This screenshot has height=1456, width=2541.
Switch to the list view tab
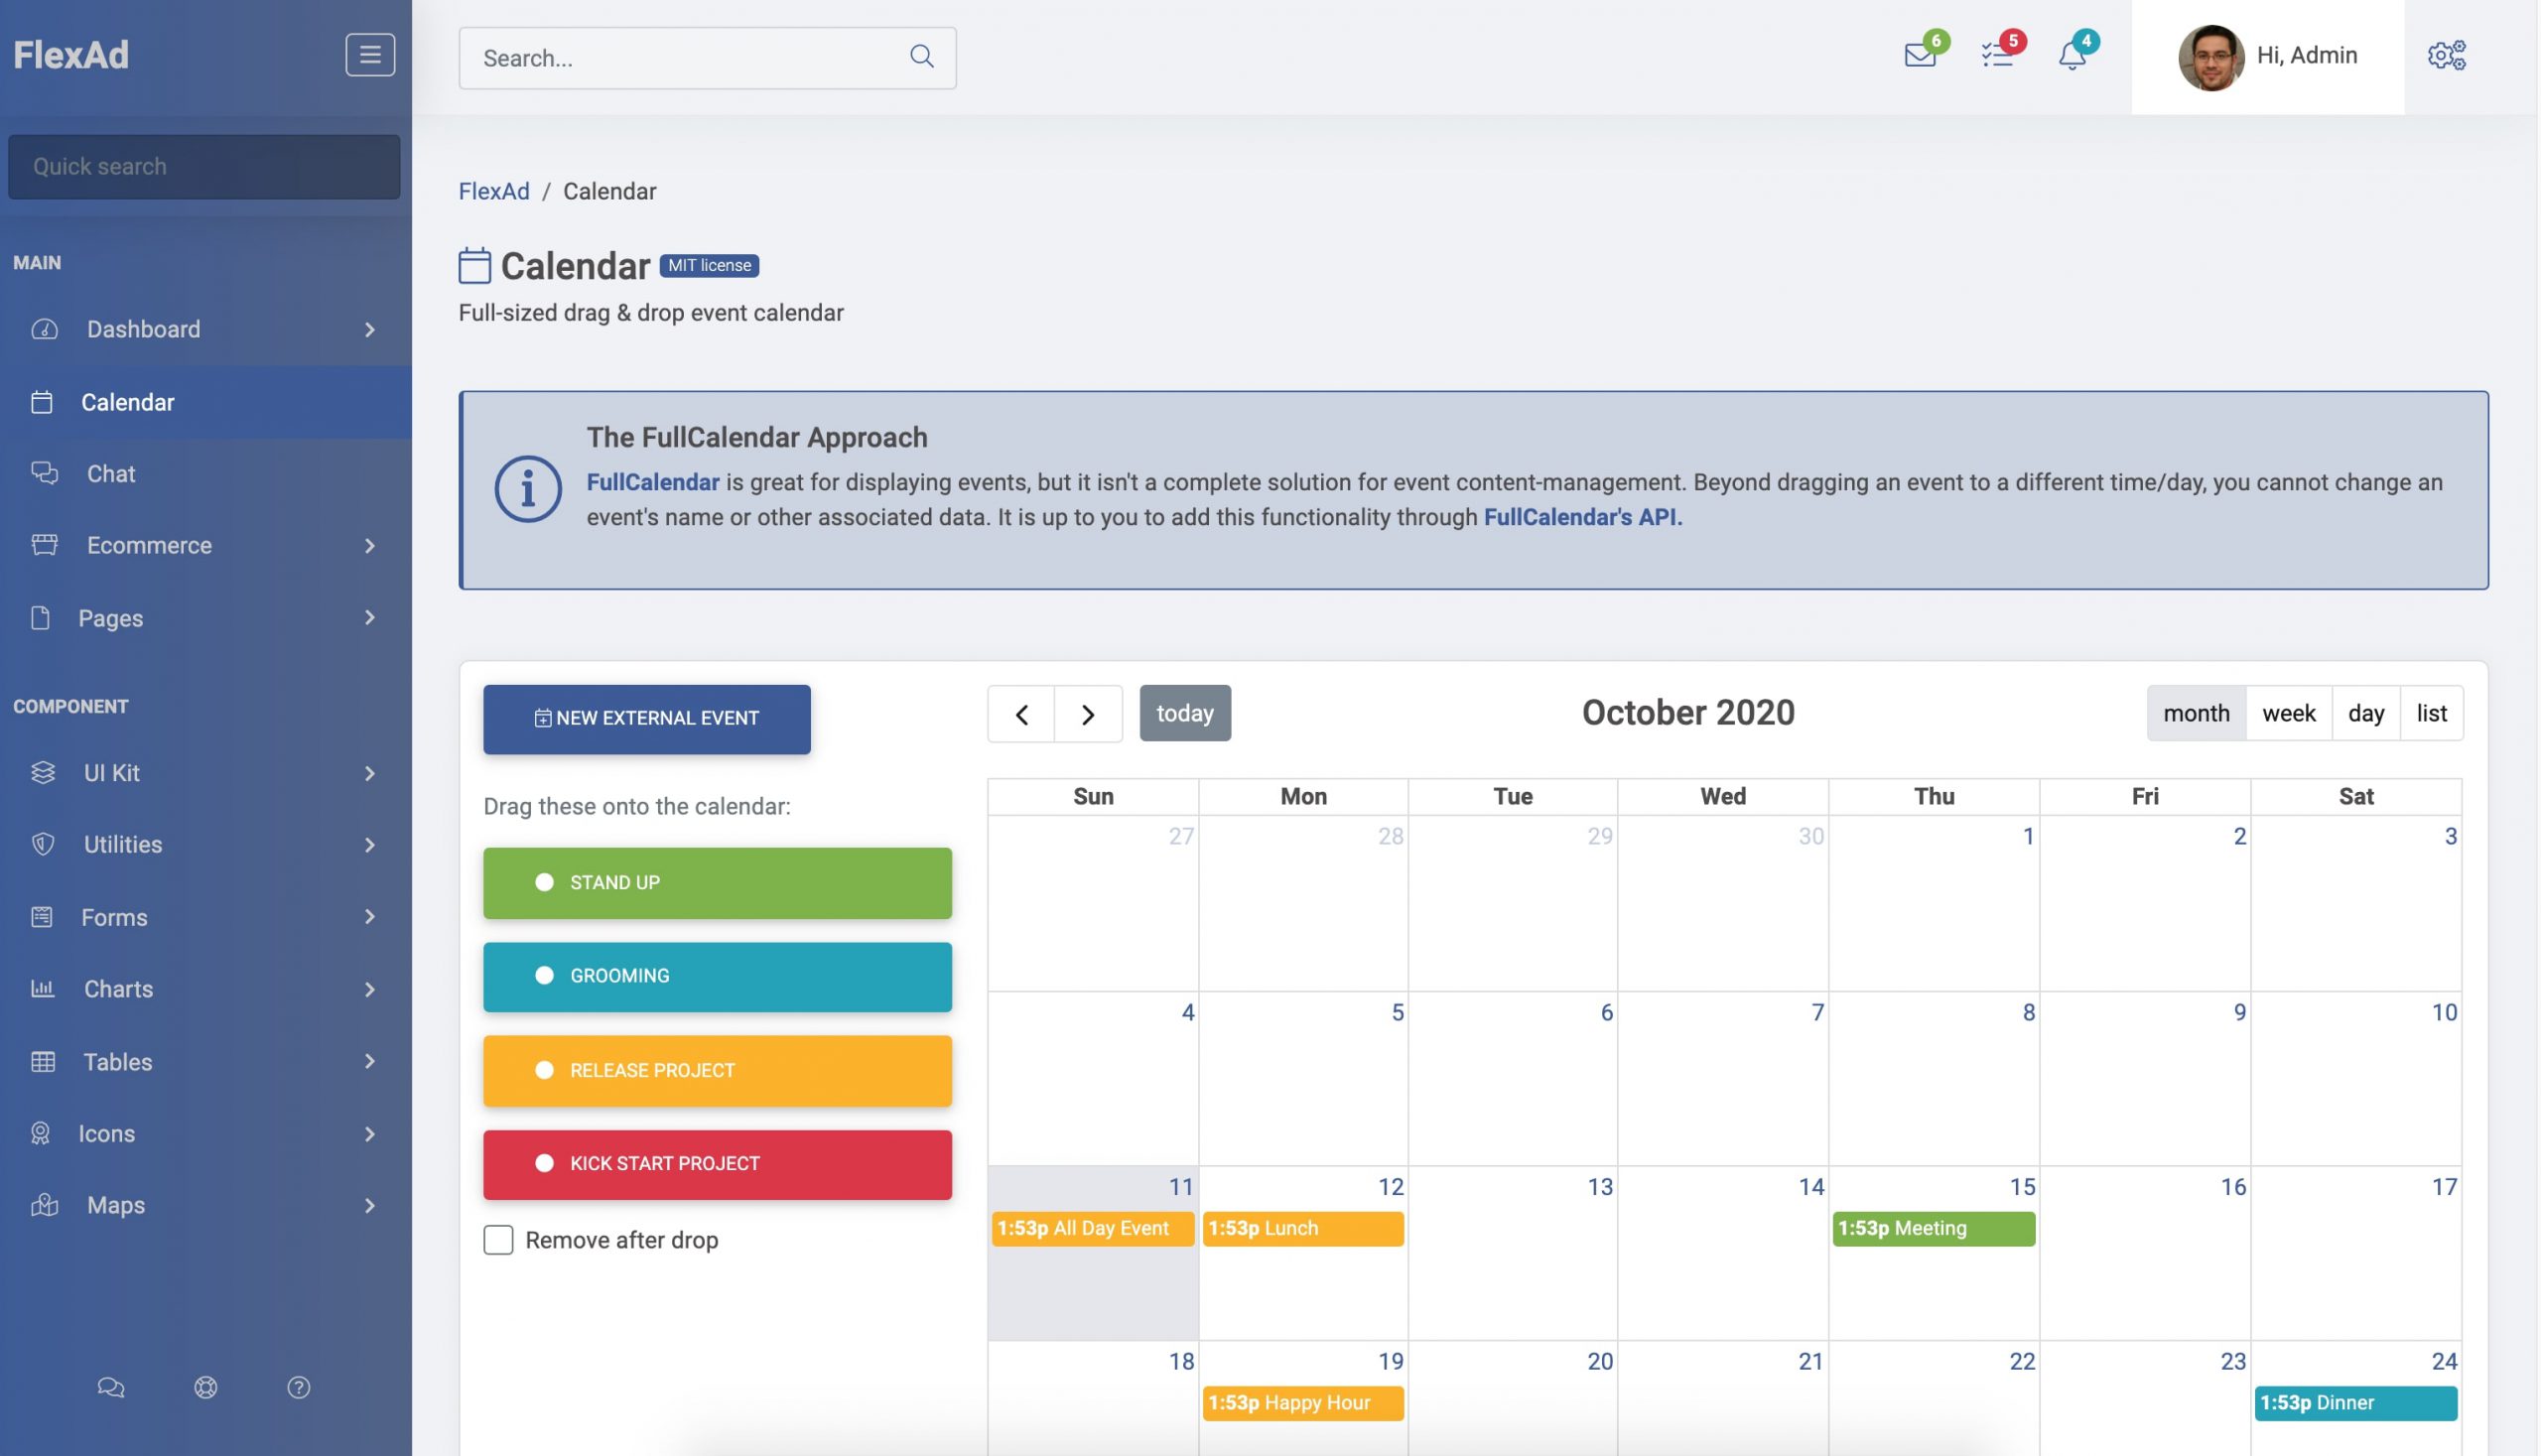[2431, 713]
